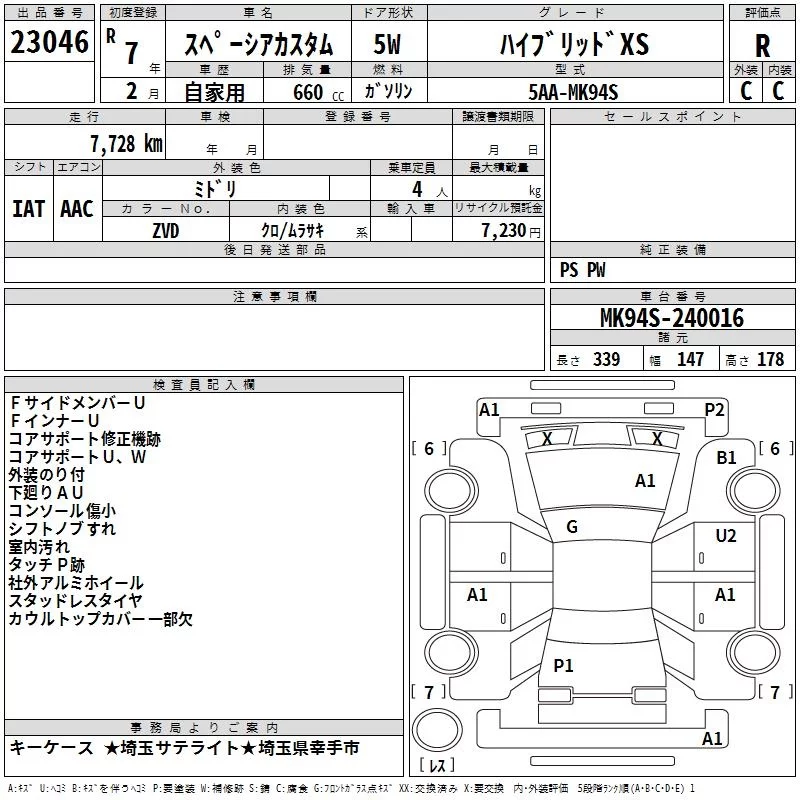Viewport: 800px width, 800px height.
Task: Click the model code 5AA-MK94S
Action: (x=573, y=92)
